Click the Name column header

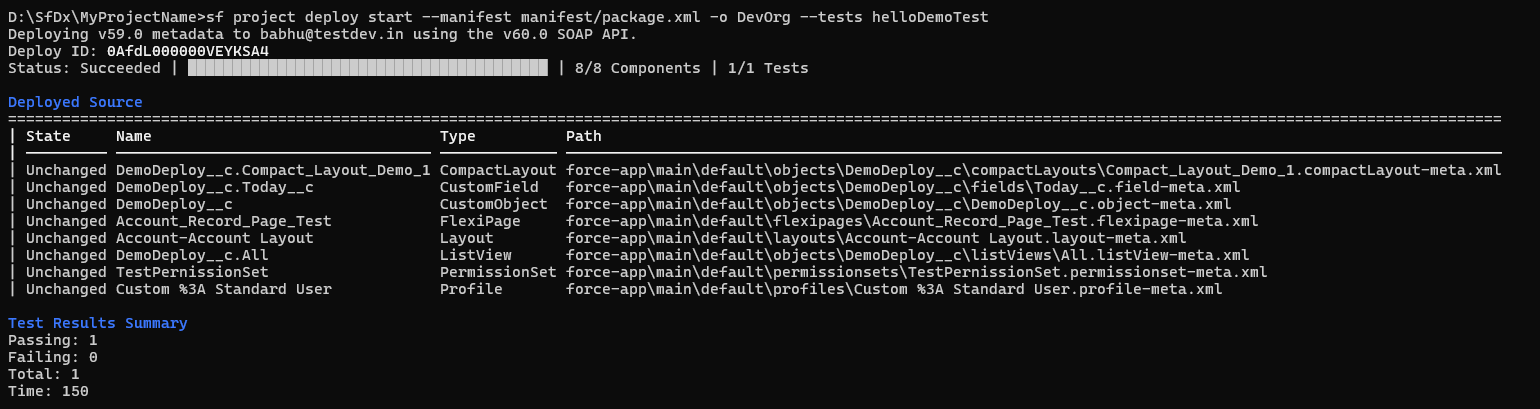[x=134, y=136]
